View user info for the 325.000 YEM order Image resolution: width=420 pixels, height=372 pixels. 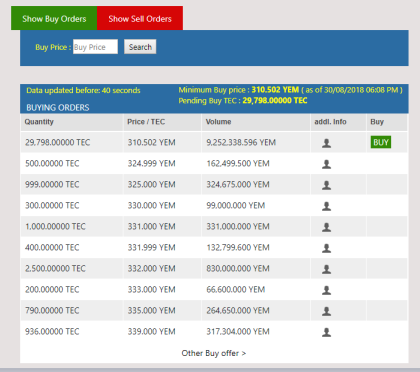coord(326,185)
